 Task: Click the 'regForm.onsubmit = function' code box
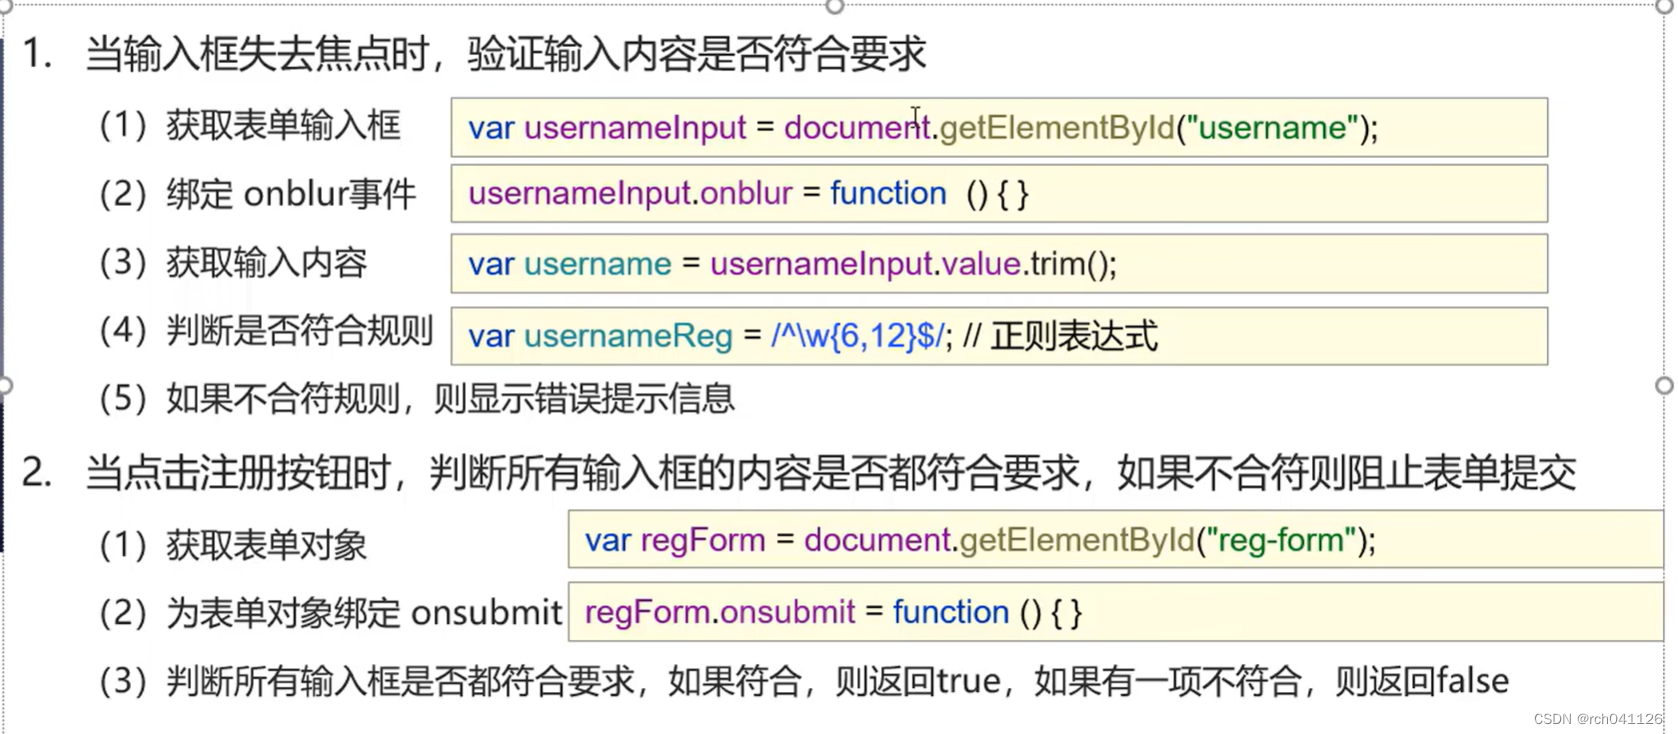tap(1116, 612)
